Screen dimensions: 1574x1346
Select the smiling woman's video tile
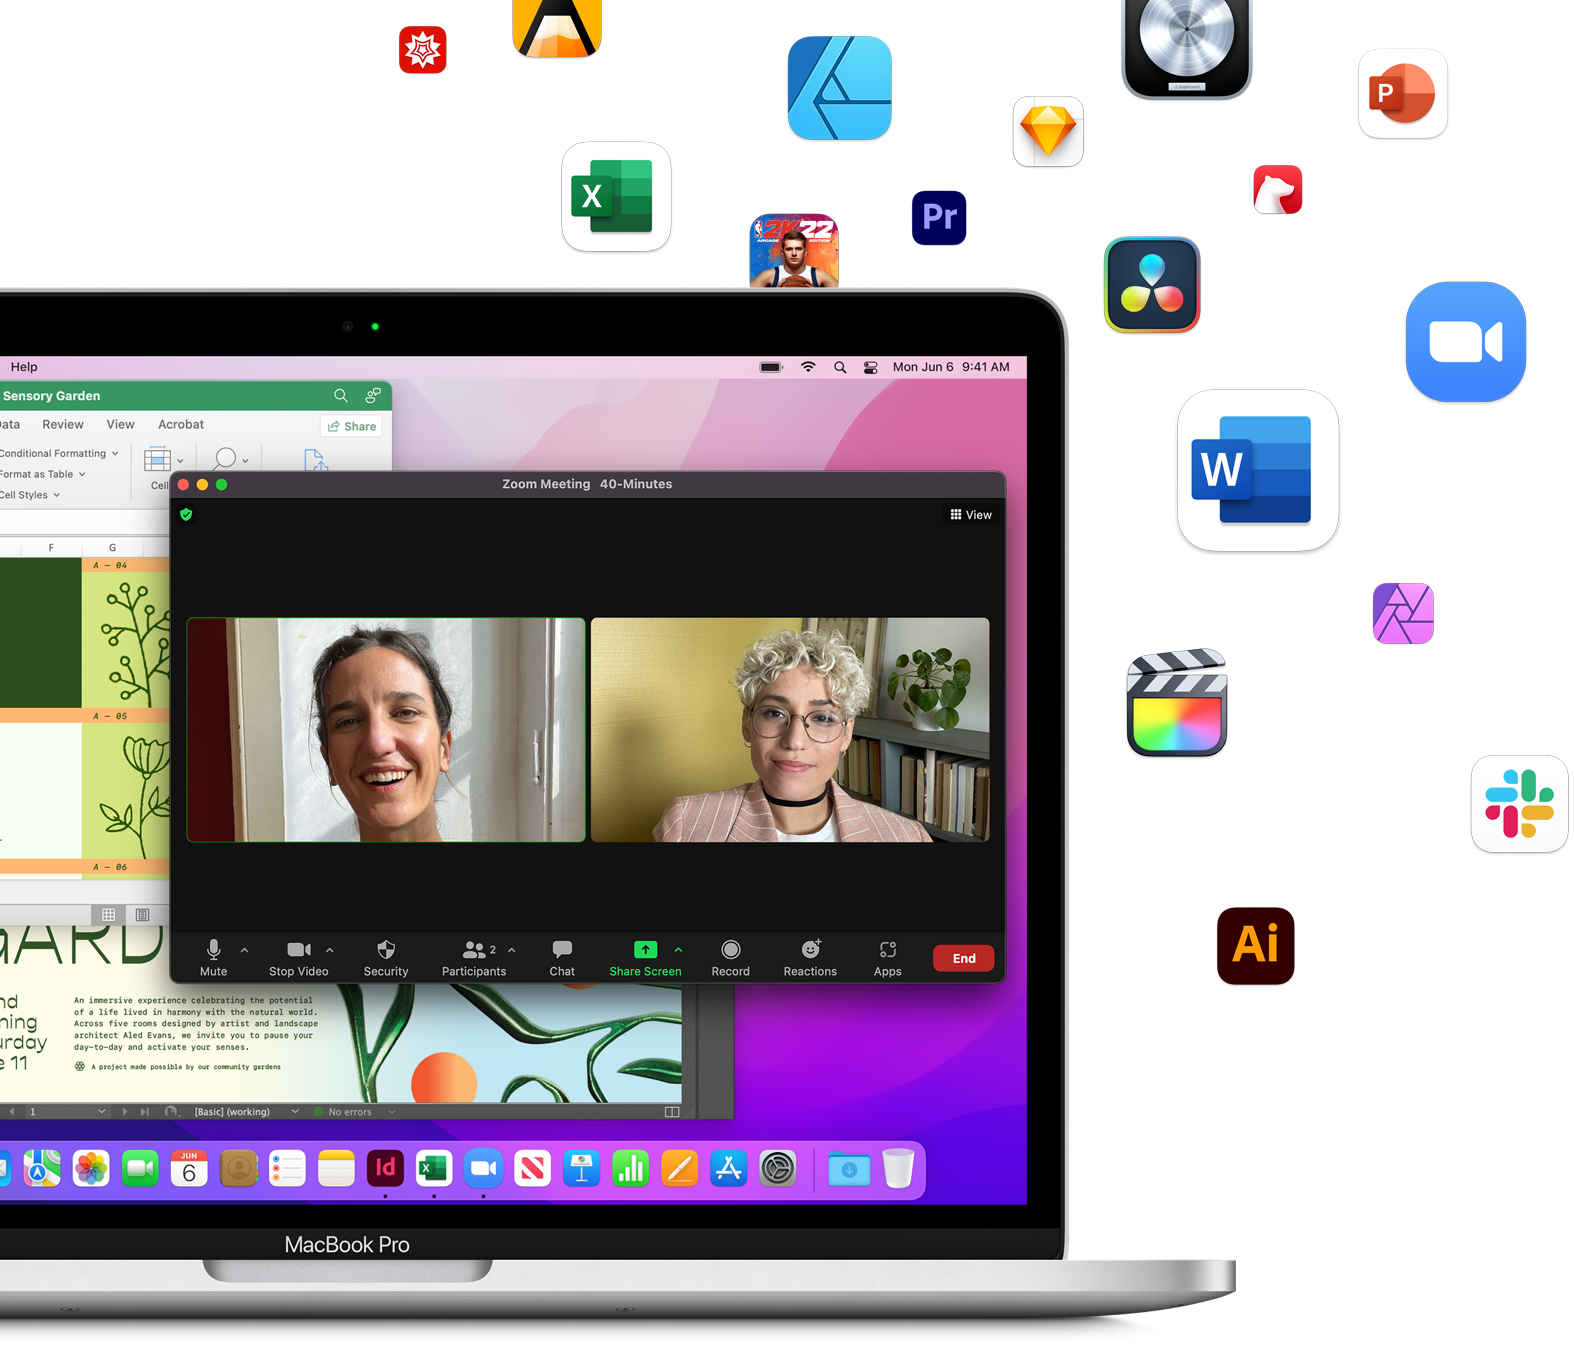tap(386, 730)
